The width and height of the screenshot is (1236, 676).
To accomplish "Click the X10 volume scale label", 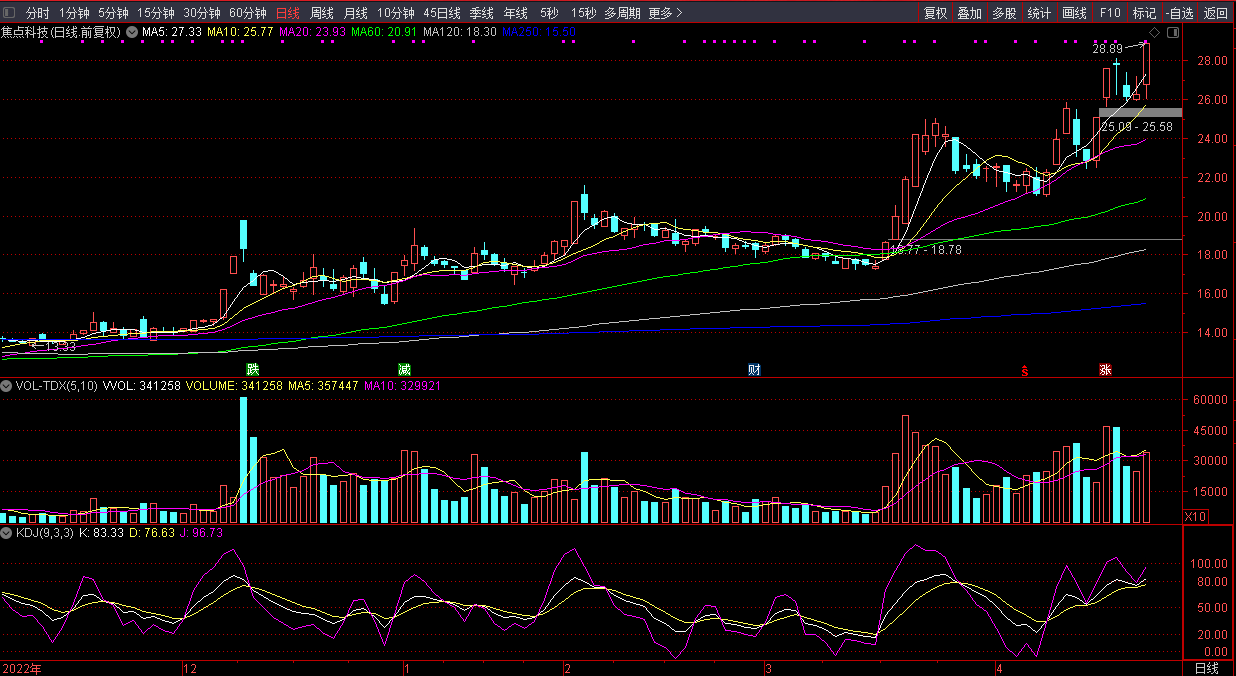I will pyautogui.click(x=1194, y=517).
